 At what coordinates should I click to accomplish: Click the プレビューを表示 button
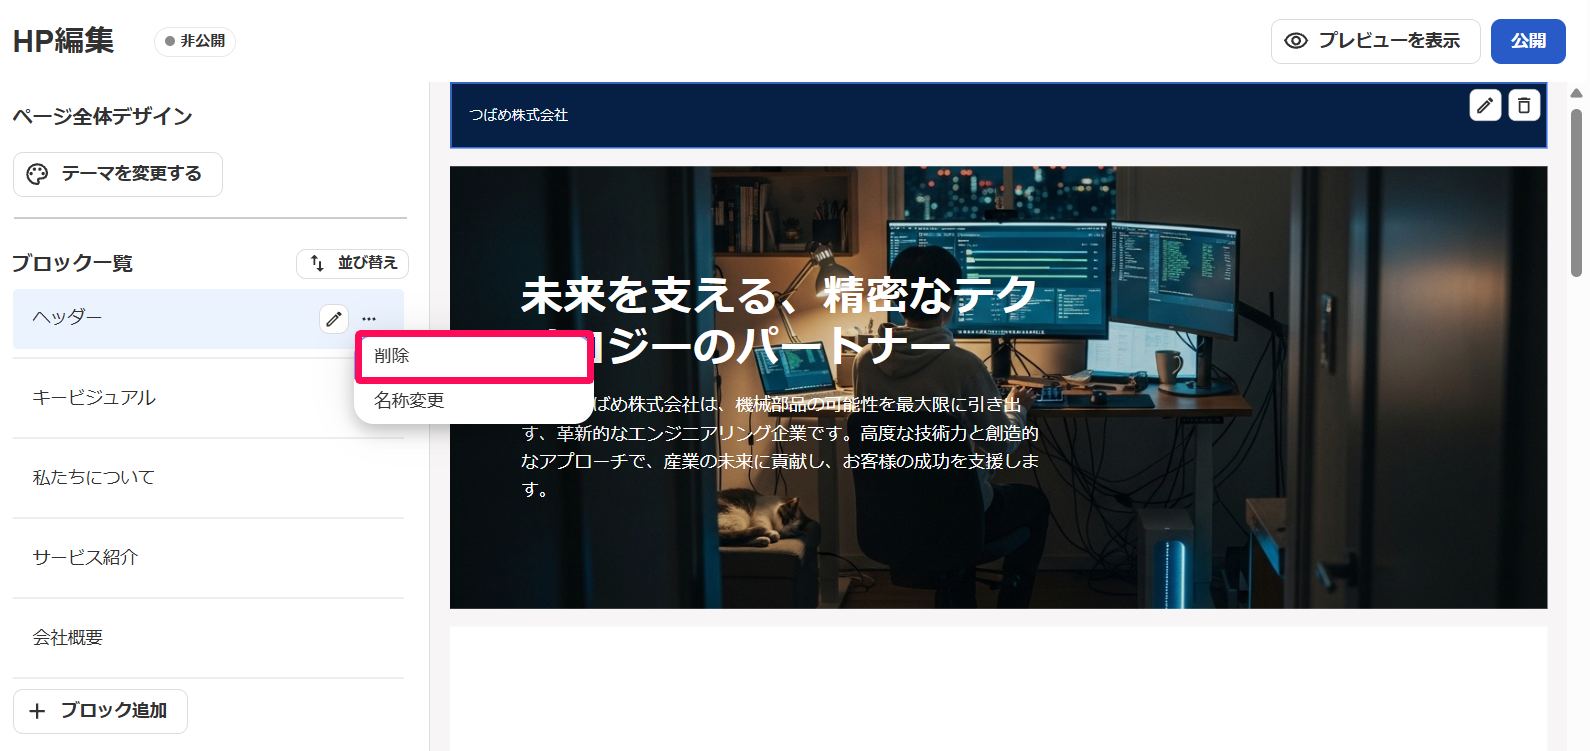click(1375, 41)
